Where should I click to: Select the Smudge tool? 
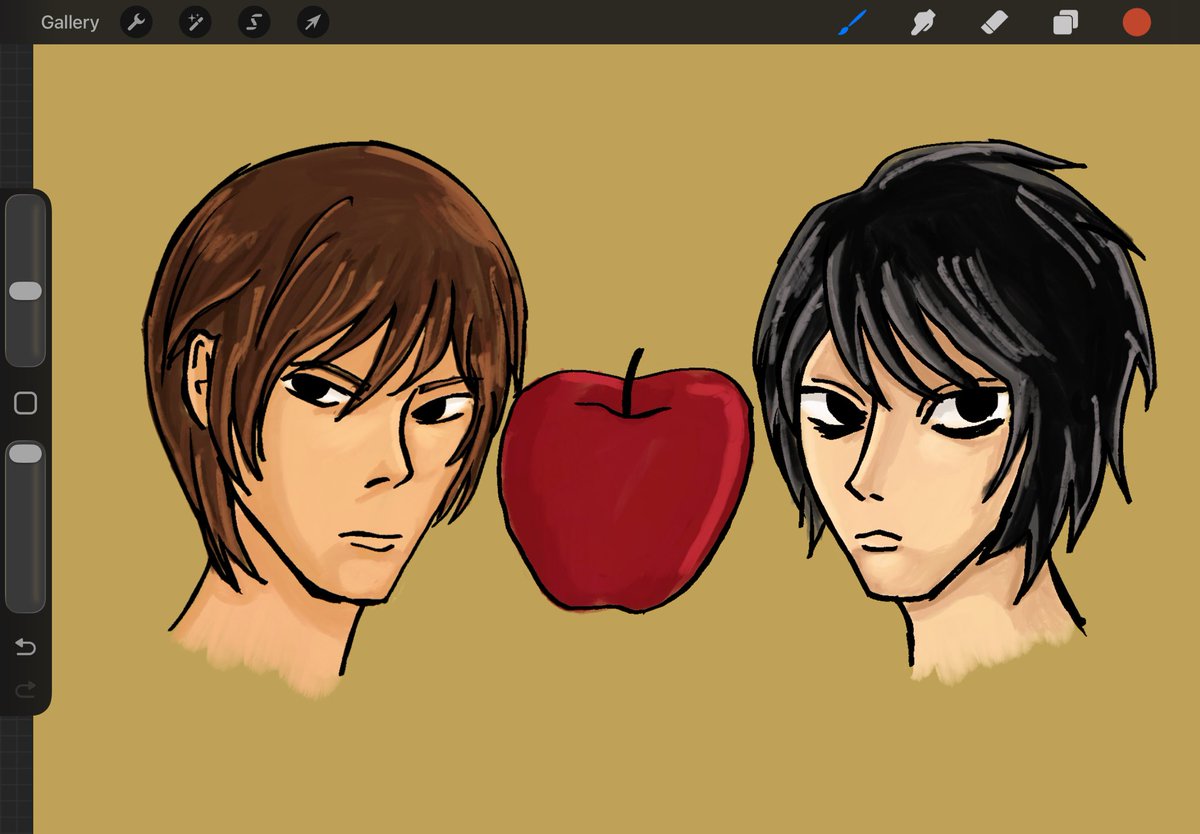pyautogui.click(x=923, y=22)
